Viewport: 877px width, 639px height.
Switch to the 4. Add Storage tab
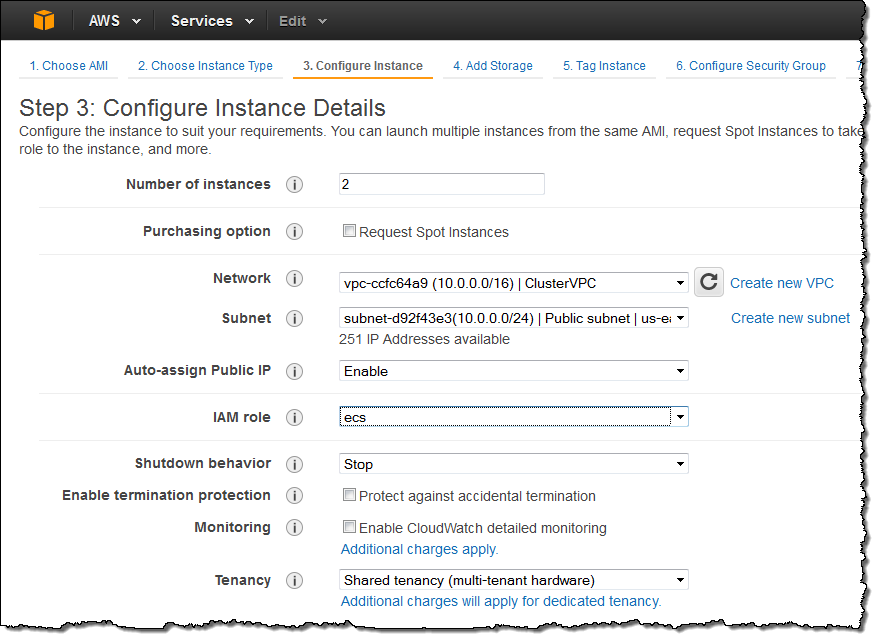tap(492, 66)
